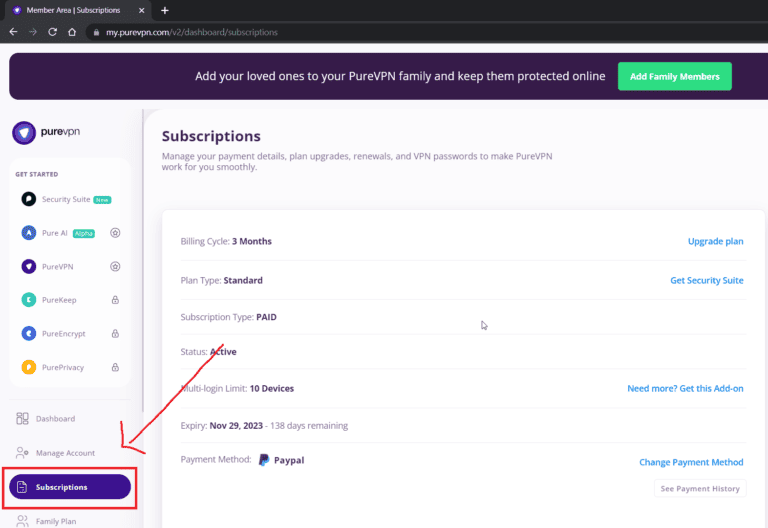Open the Dashboard menu item
The width and height of the screenshot is (768, 528).
click(x=55, y=419)
